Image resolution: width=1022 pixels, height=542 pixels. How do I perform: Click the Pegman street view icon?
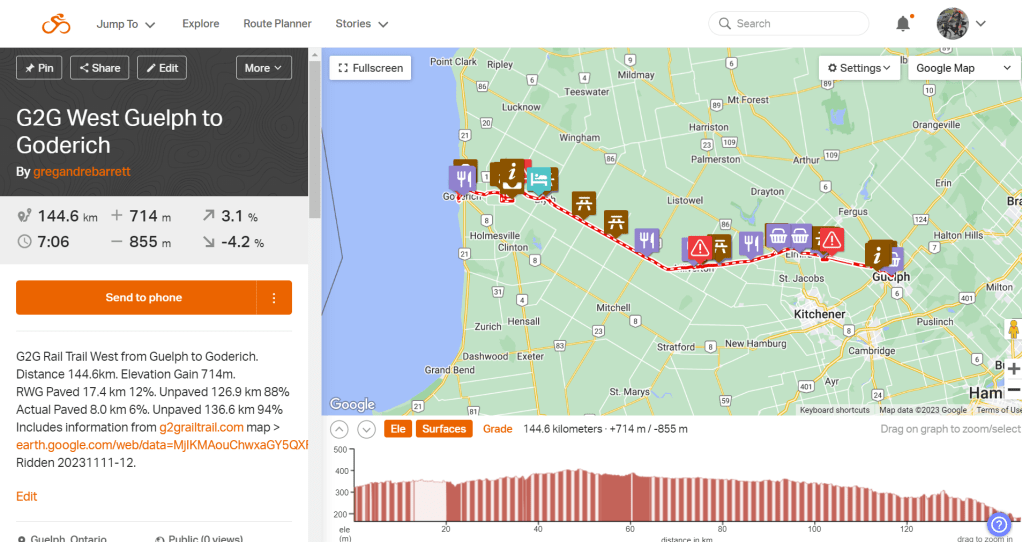coord(1013,331)
